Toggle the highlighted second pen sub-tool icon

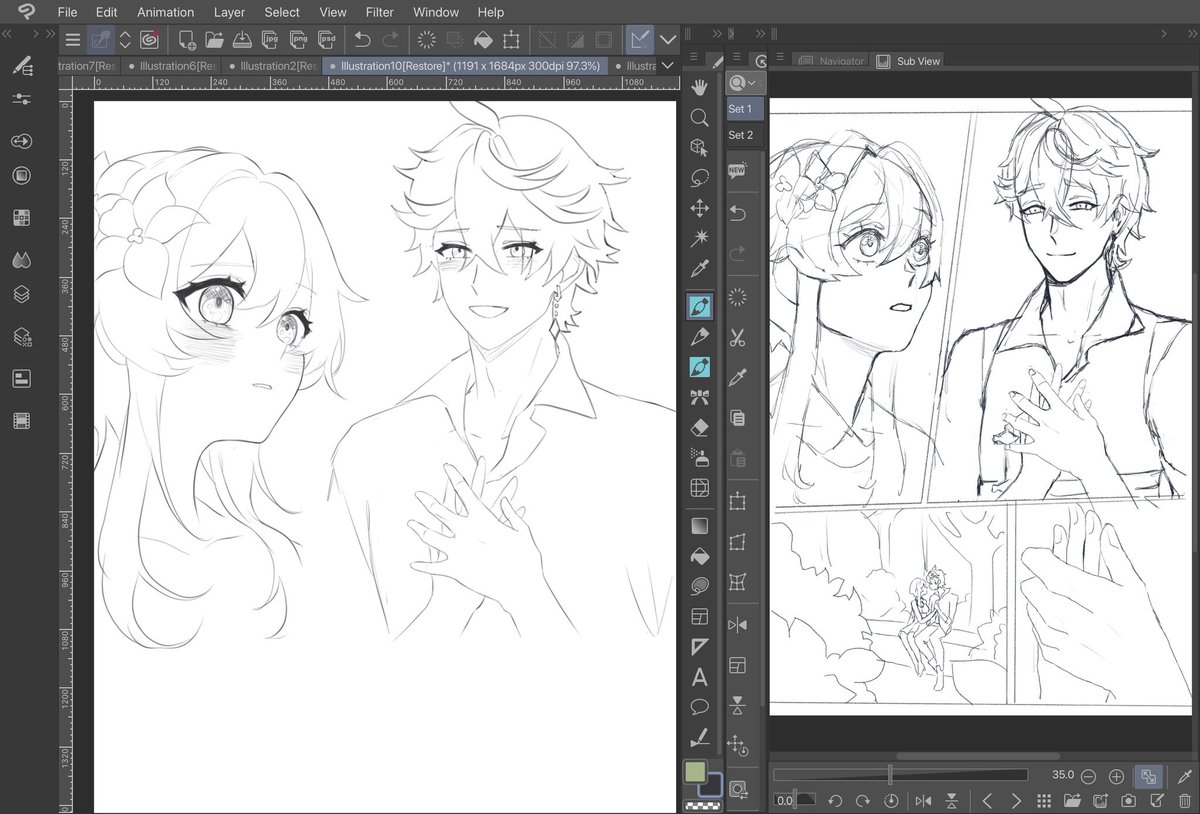(x=700, y=367)
